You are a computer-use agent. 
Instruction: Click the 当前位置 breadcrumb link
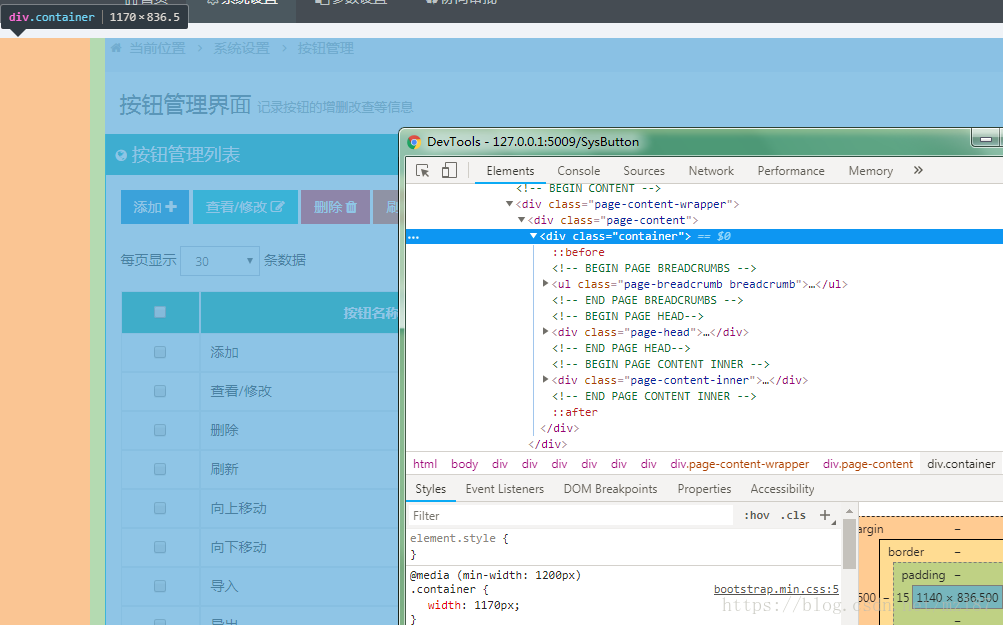click(157, 48)
